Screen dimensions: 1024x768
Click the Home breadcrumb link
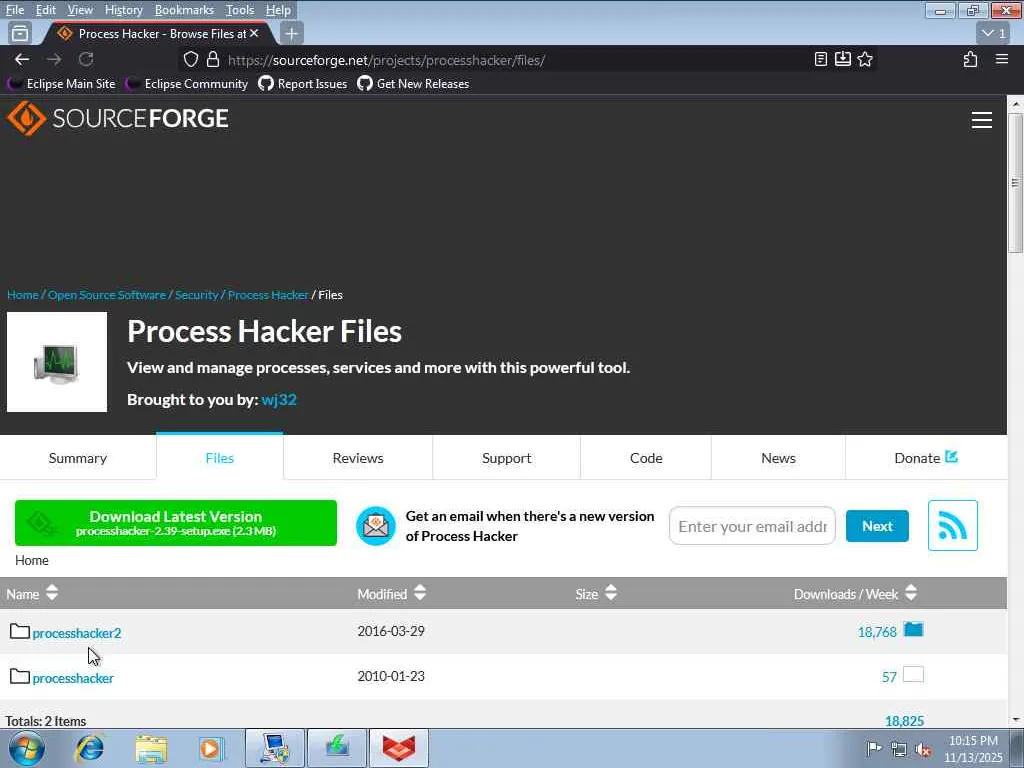click(23, 295)
